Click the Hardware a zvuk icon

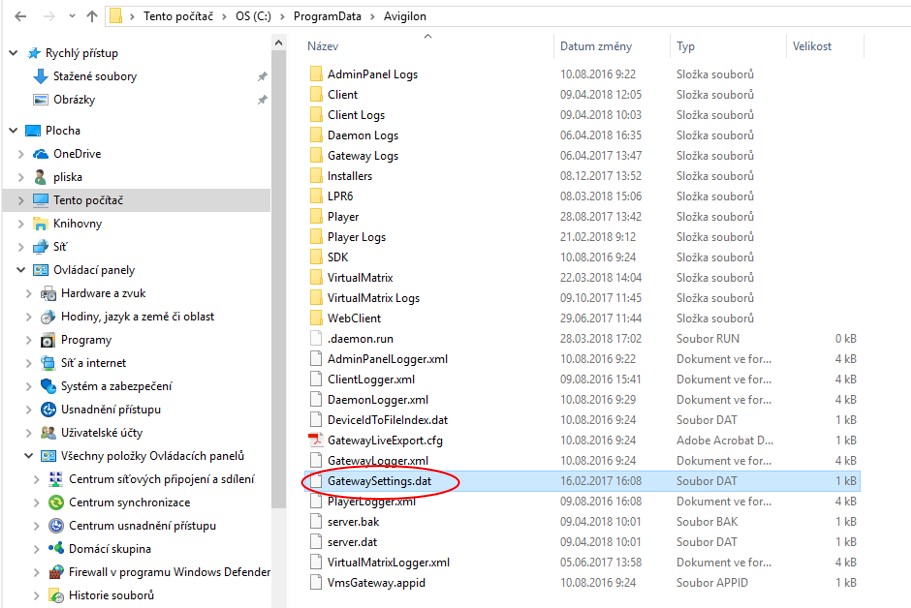pyautogui.click(x=49, y=294)
